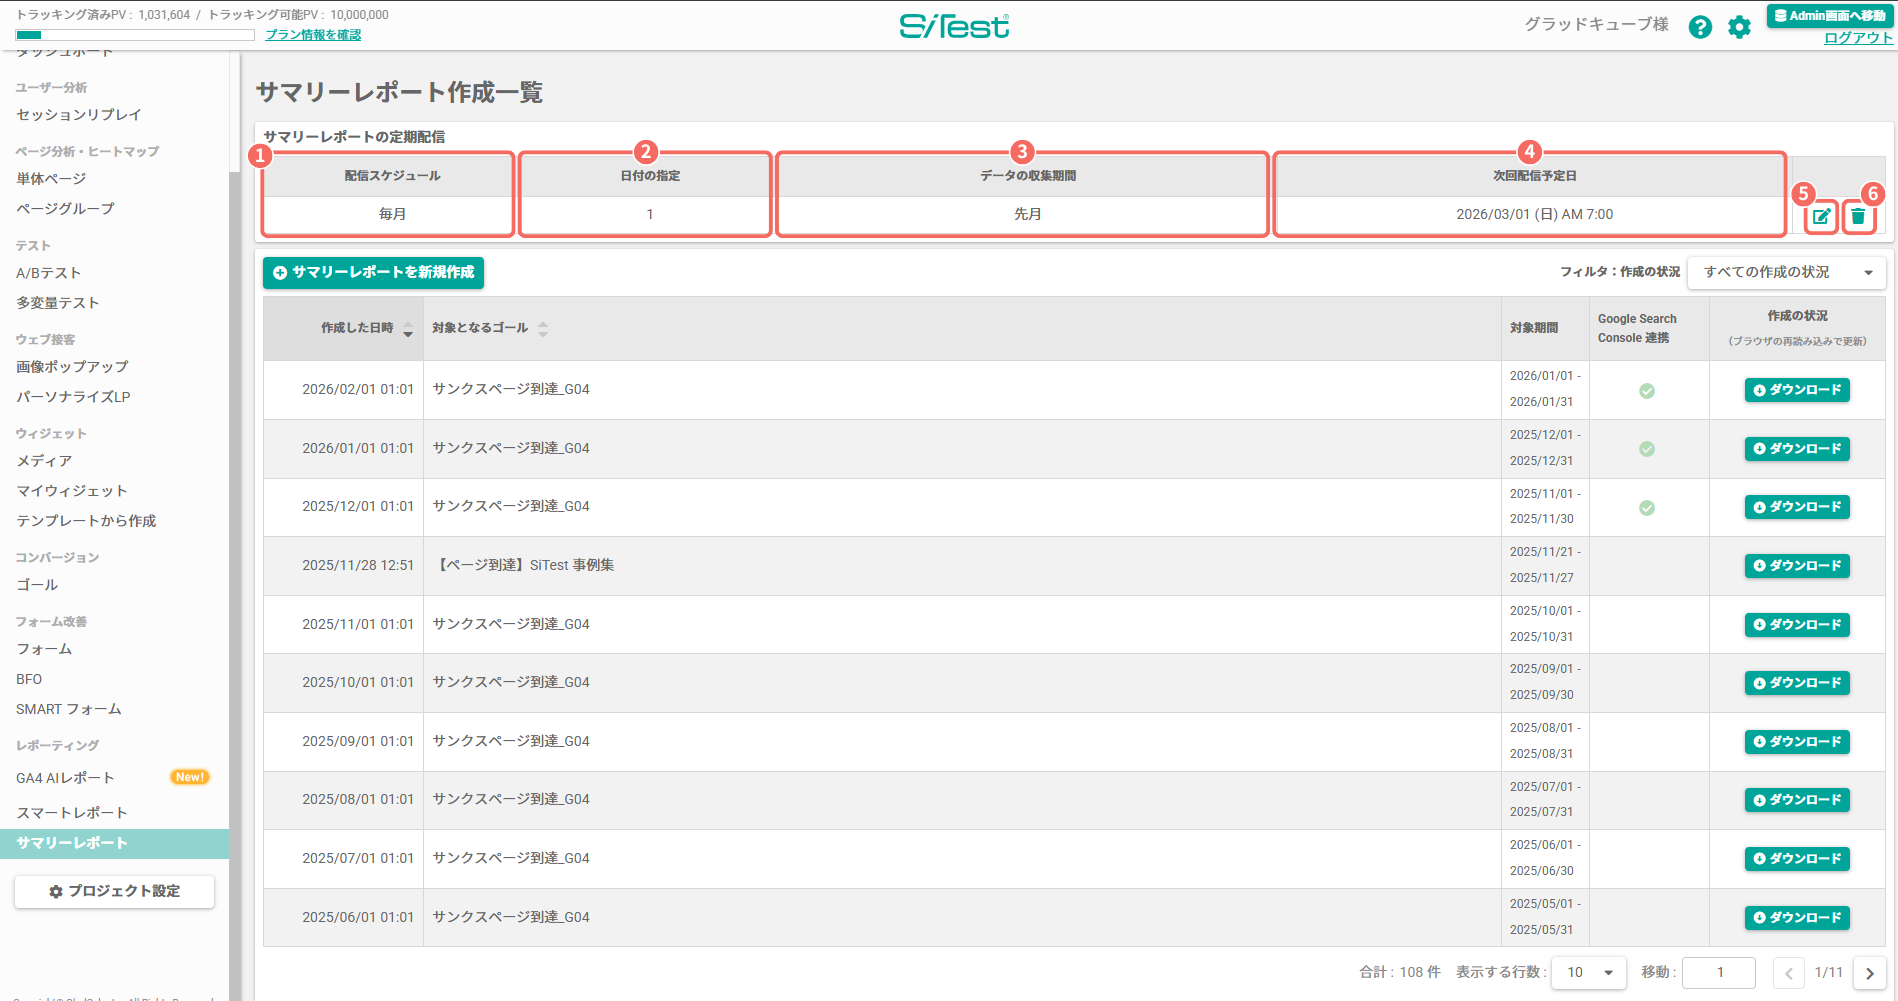Open テンプレートから作成 in sidebar
Screen dimensions: 1898x1001
click(86, 521)
